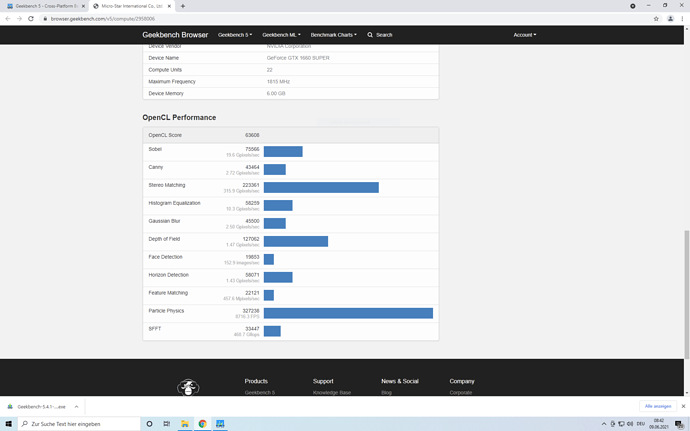Click the OpenCL Performance heading
This screenshot has height=431, width=690.
(179, 118)
